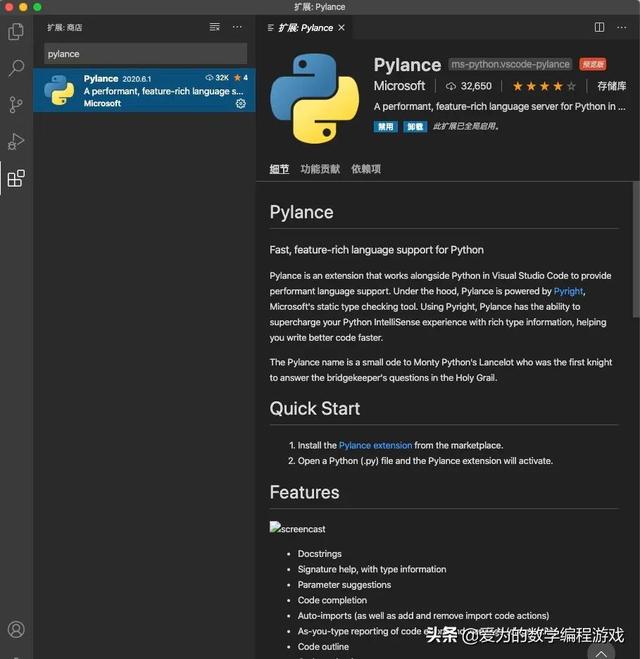Viewport: 640px width, 659px height.
Task: Select the Pylance 2020.6.1 extension entry
Action: coord(145,90)
